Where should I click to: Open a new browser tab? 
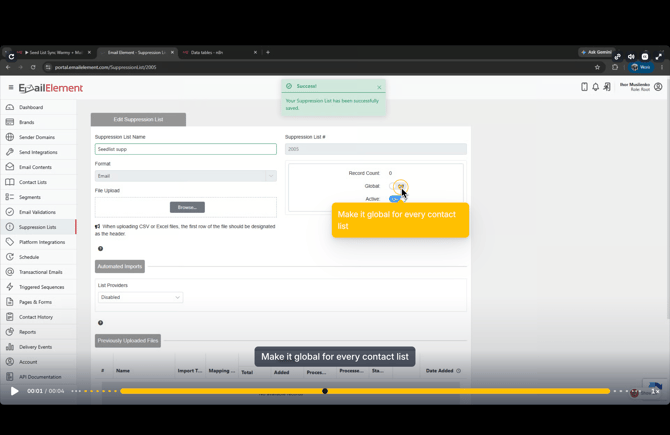268,52
